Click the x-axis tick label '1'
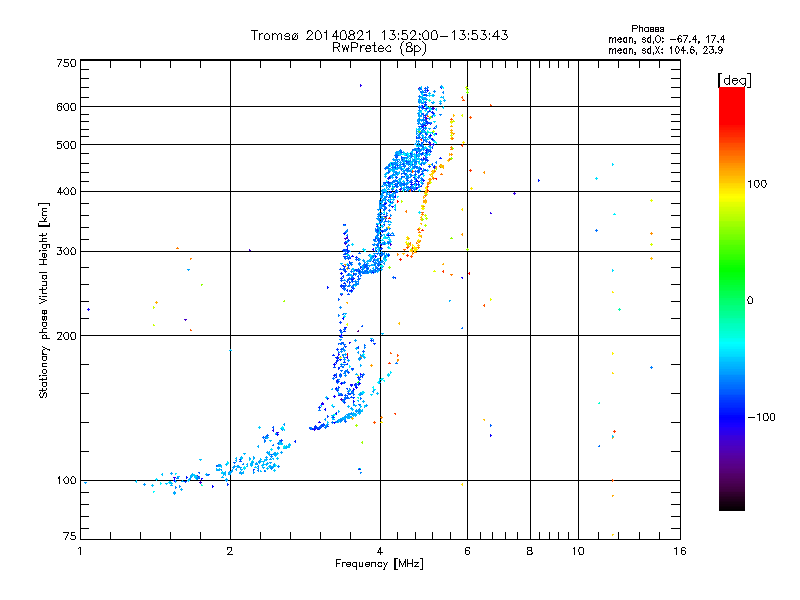 coord(80,551)
